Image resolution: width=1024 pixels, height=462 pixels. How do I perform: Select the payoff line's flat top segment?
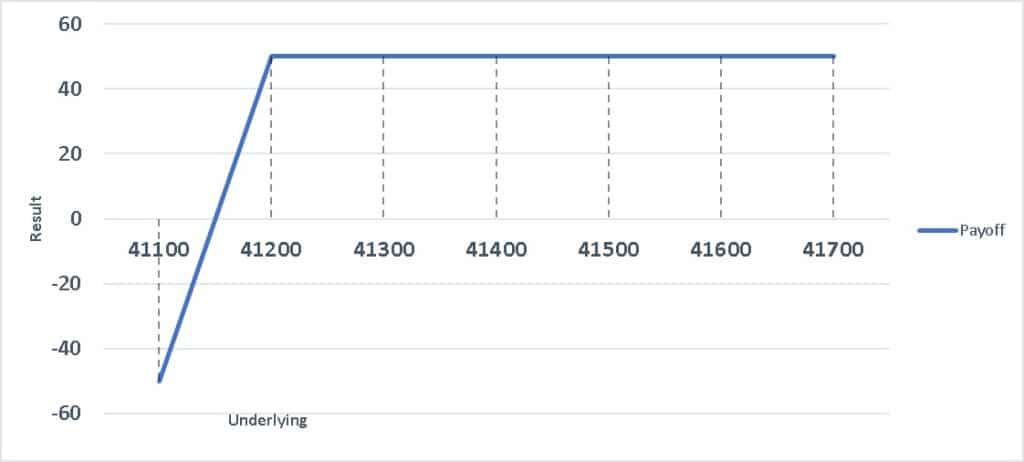click(x=552, y=56)
